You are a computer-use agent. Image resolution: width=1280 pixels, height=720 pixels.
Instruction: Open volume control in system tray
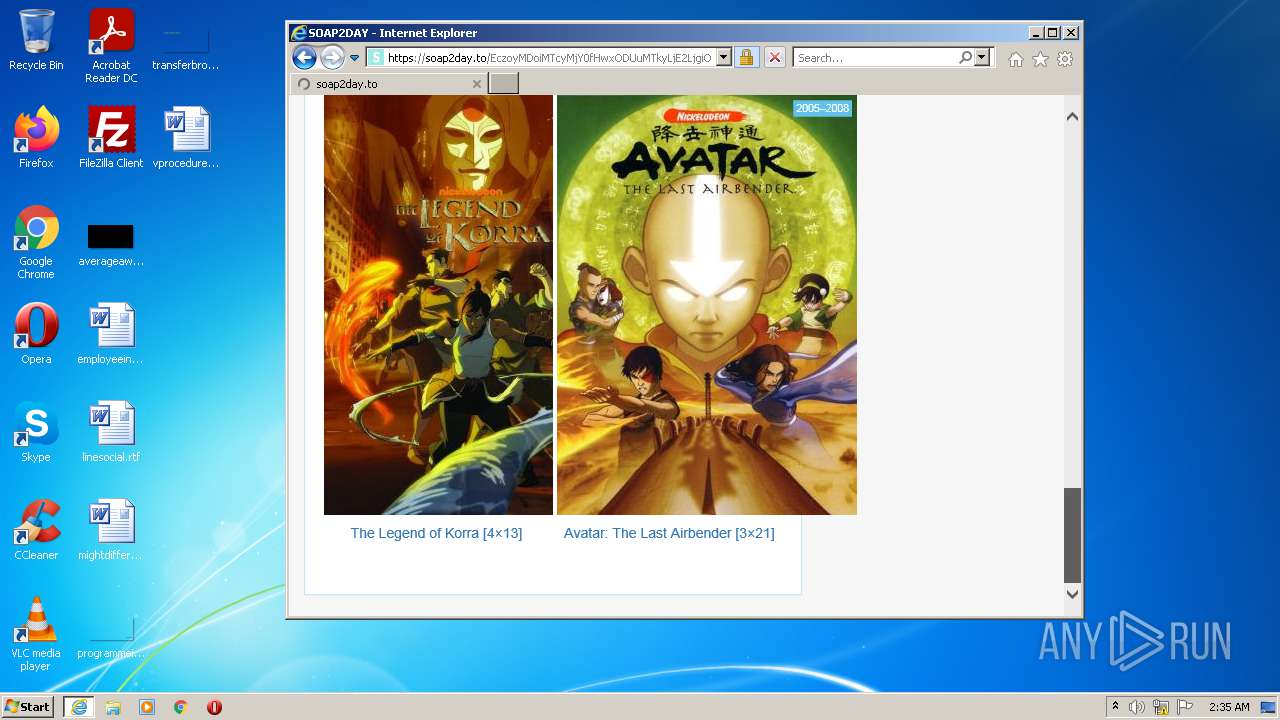tap(1137, 707)
